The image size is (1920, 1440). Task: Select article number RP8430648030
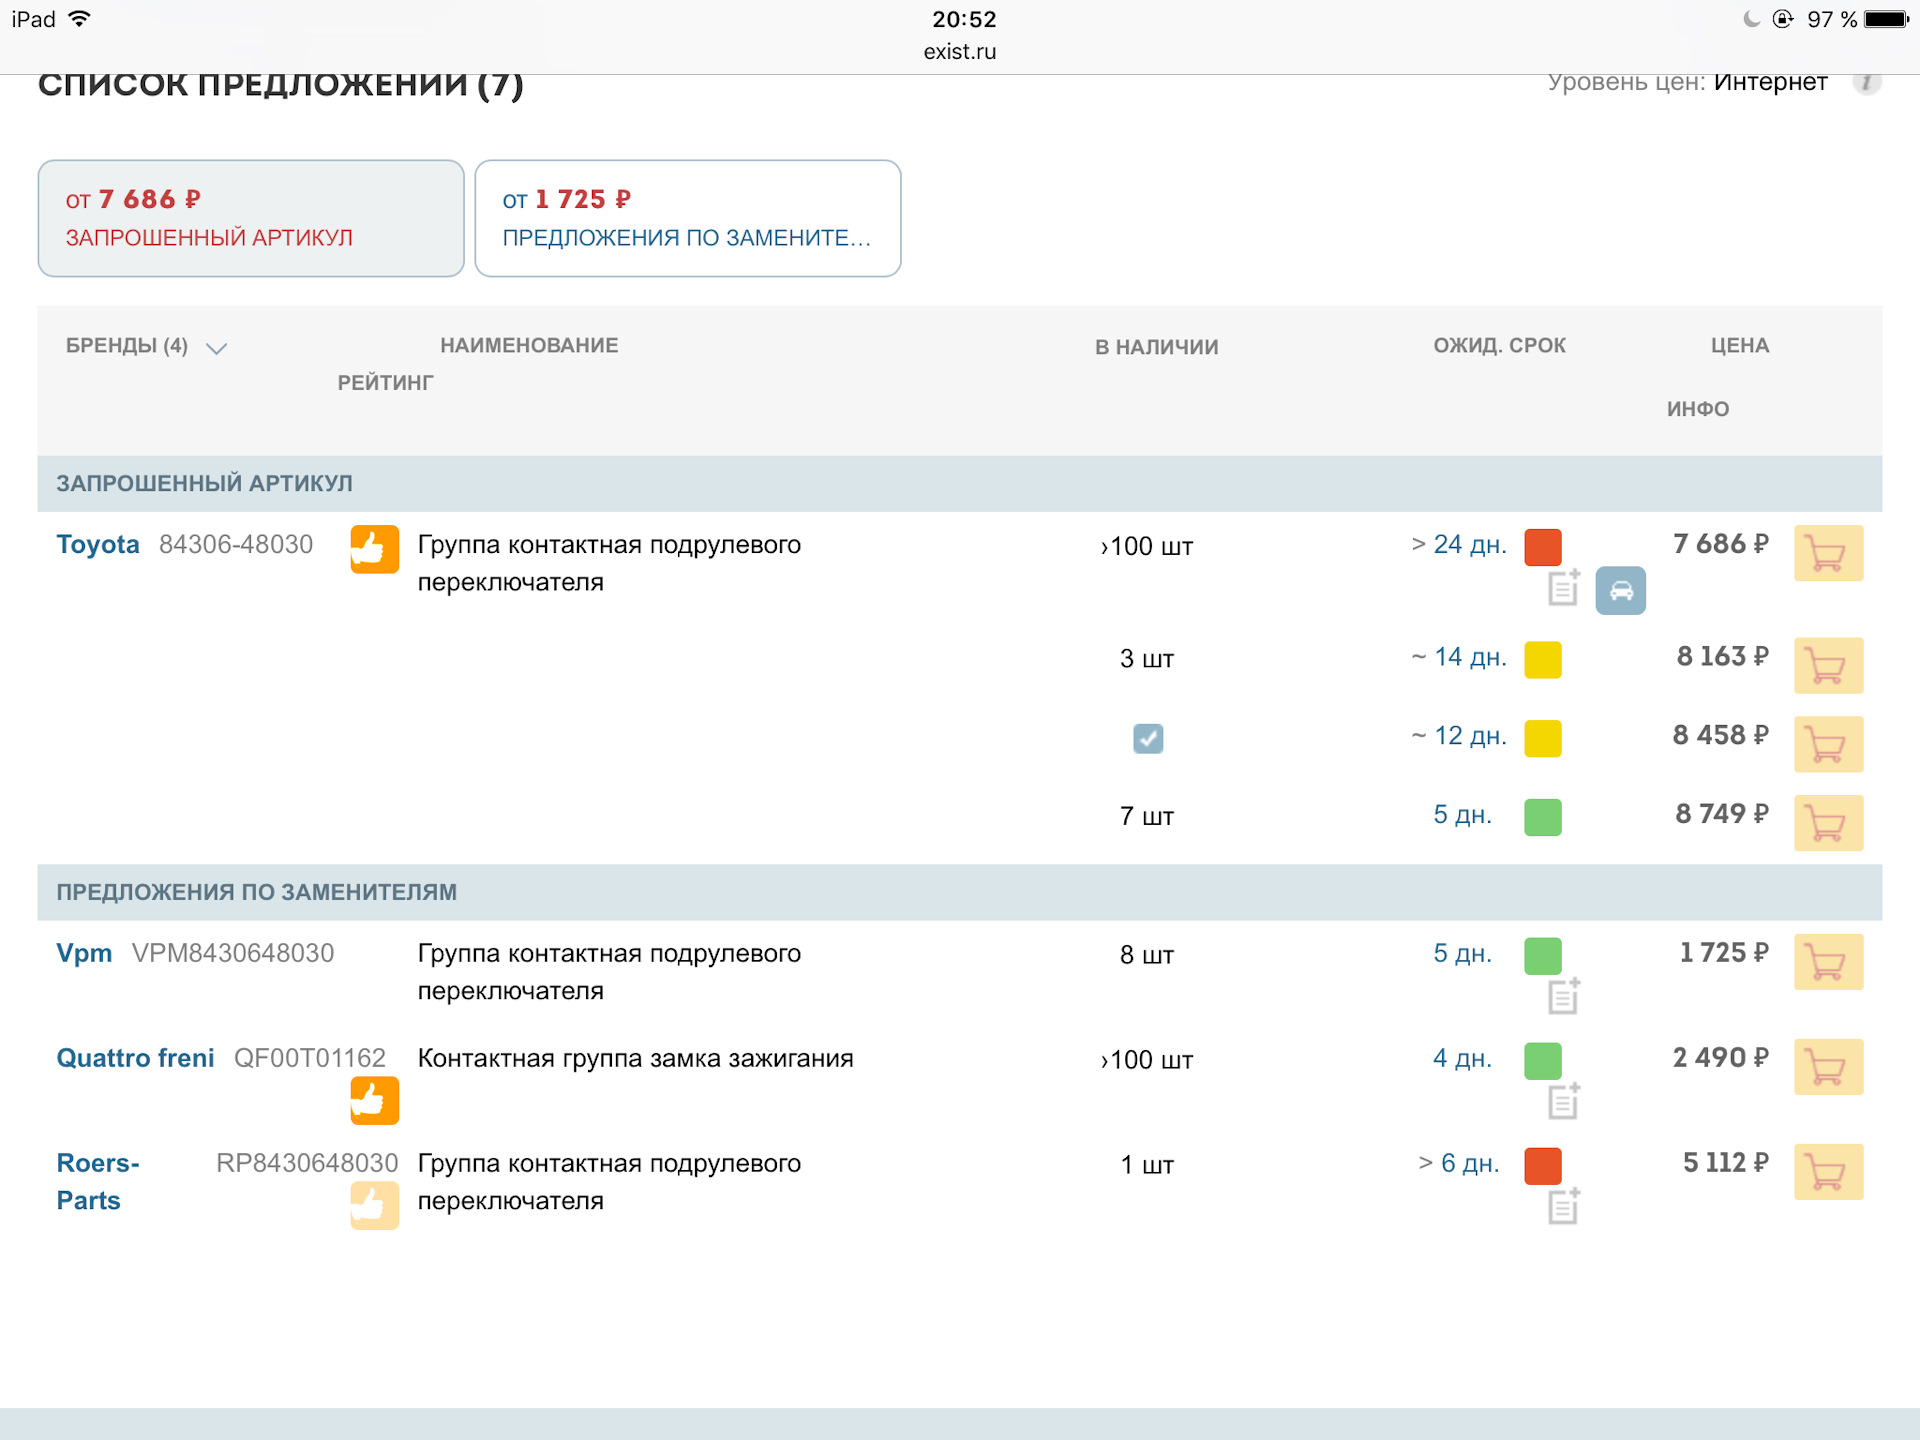coord(307,1163)
